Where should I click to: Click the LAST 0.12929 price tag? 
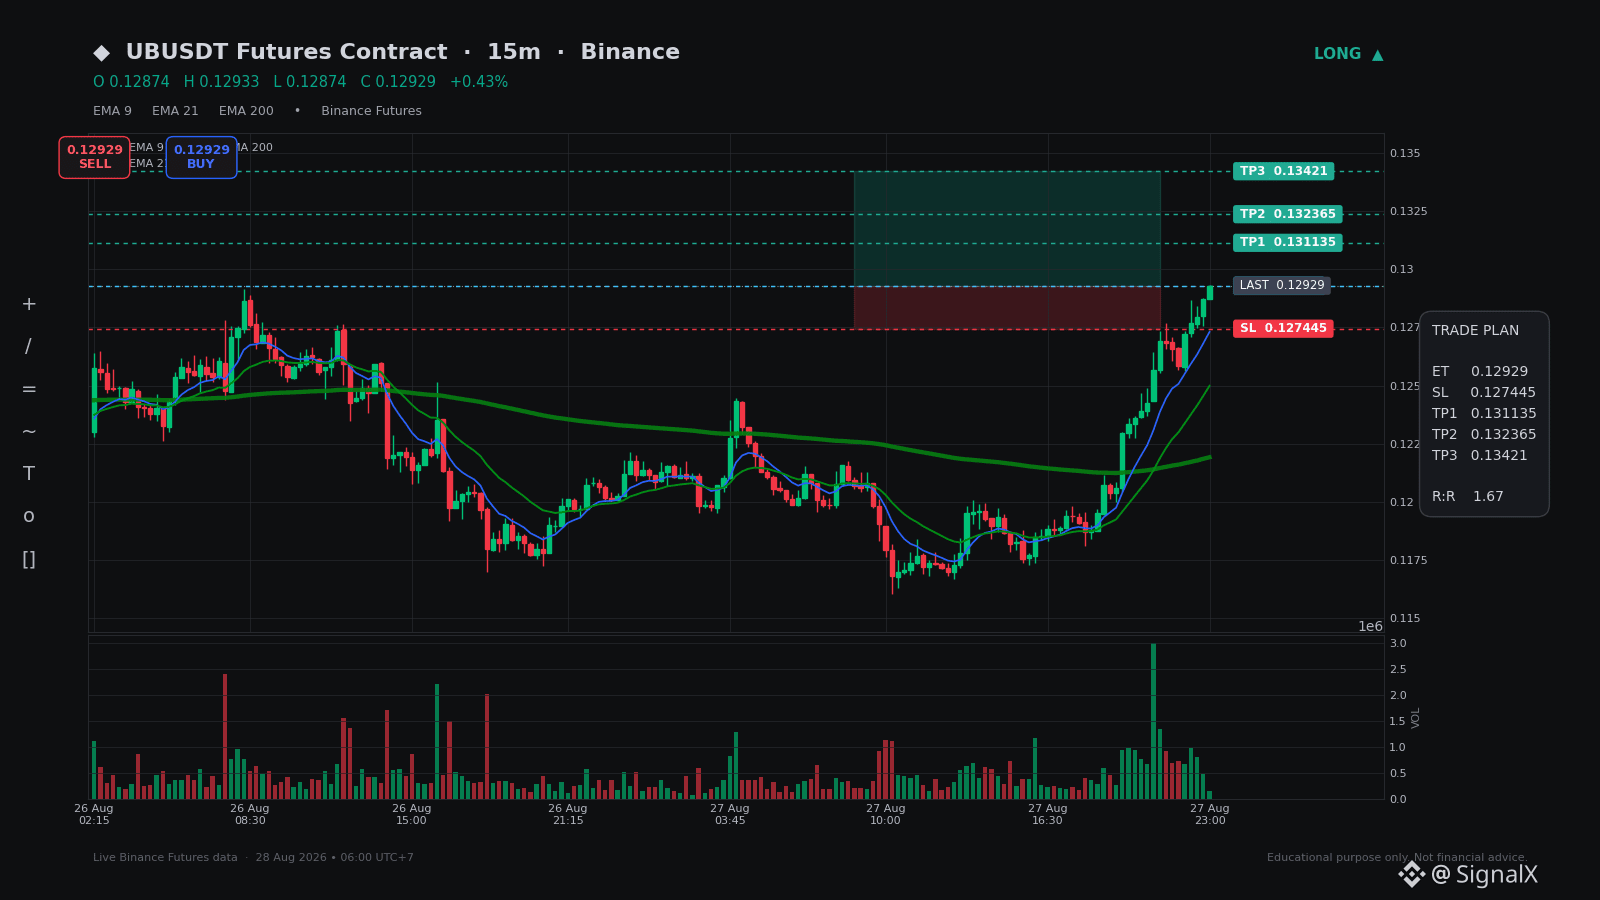tap(1281, 285)
